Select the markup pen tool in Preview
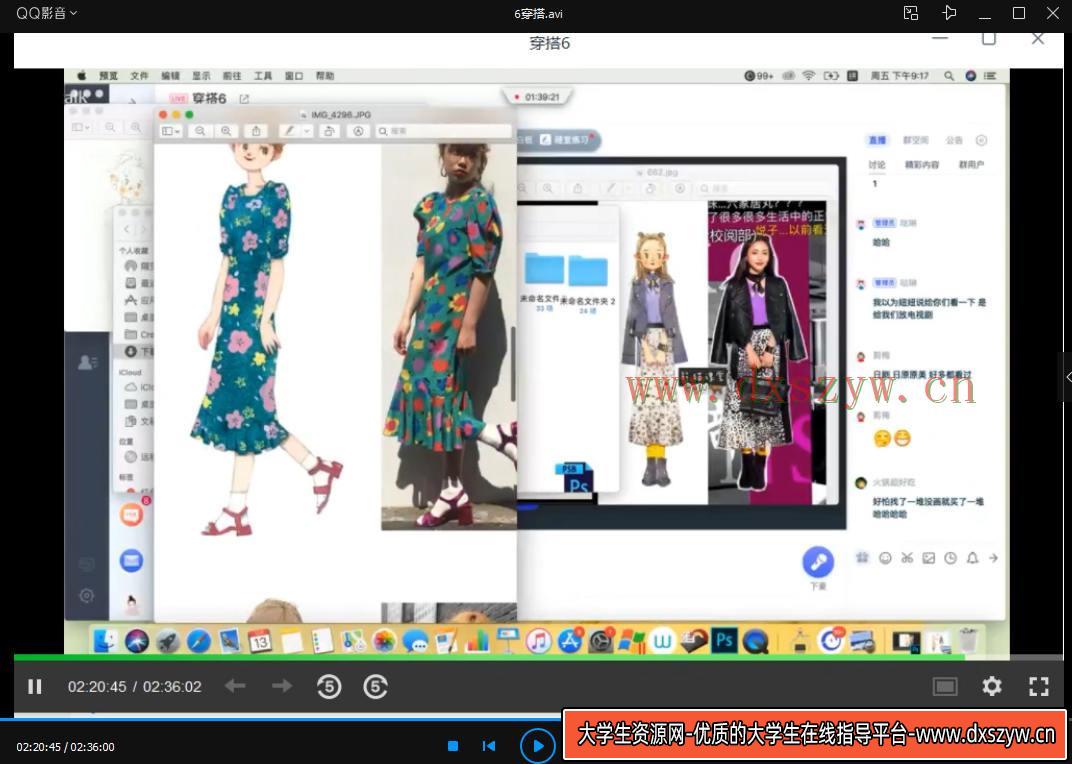Viewport: 1072px width, 764px height. pyautogui.click(x=290, y=131)
